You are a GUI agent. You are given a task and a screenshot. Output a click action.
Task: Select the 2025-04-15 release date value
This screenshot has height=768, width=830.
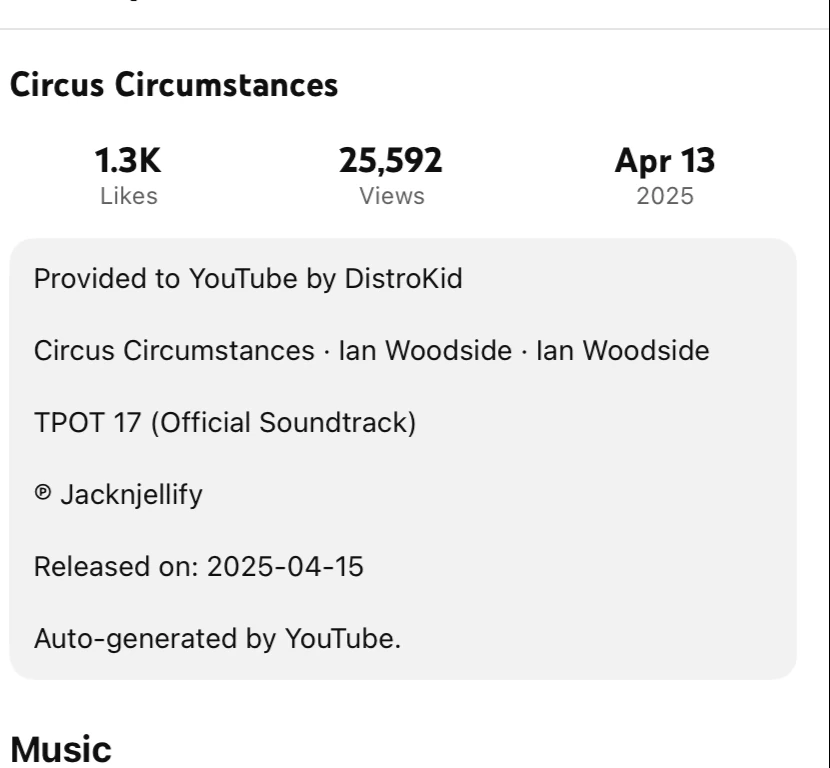pos(285,567)
